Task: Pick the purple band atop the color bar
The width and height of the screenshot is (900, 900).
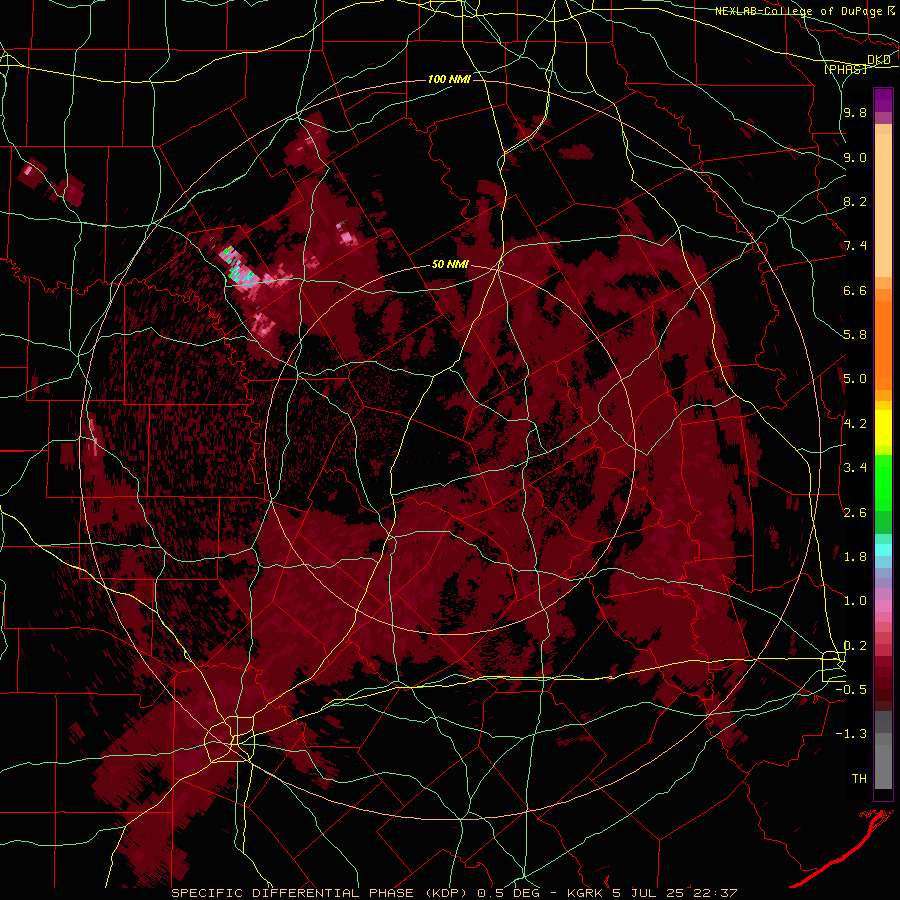Action: click(x=883, y=100)
